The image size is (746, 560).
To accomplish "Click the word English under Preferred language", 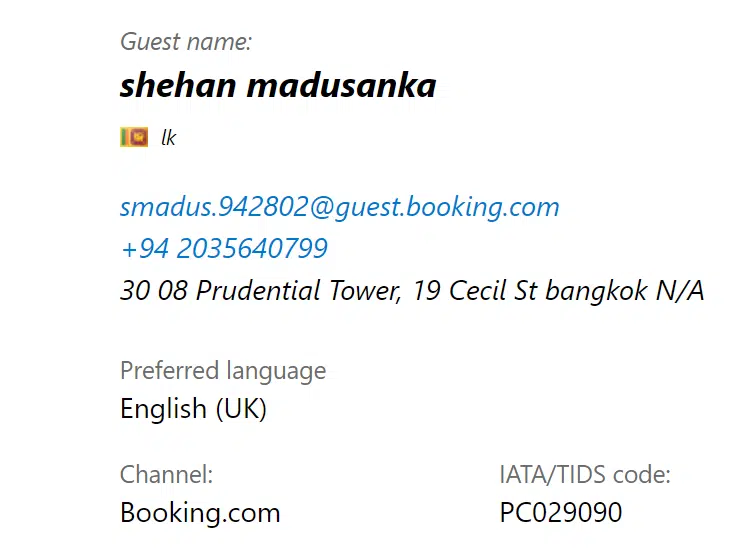I will [x=163, y=409].
